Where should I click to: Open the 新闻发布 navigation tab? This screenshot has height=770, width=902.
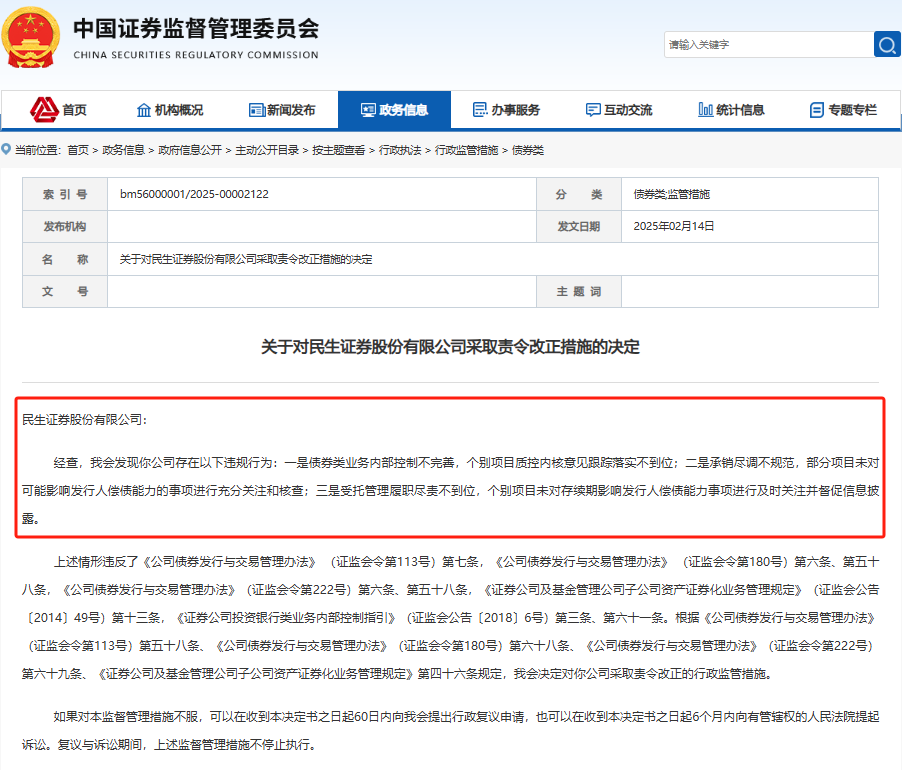pyautogui.click(x=282, y=109)
